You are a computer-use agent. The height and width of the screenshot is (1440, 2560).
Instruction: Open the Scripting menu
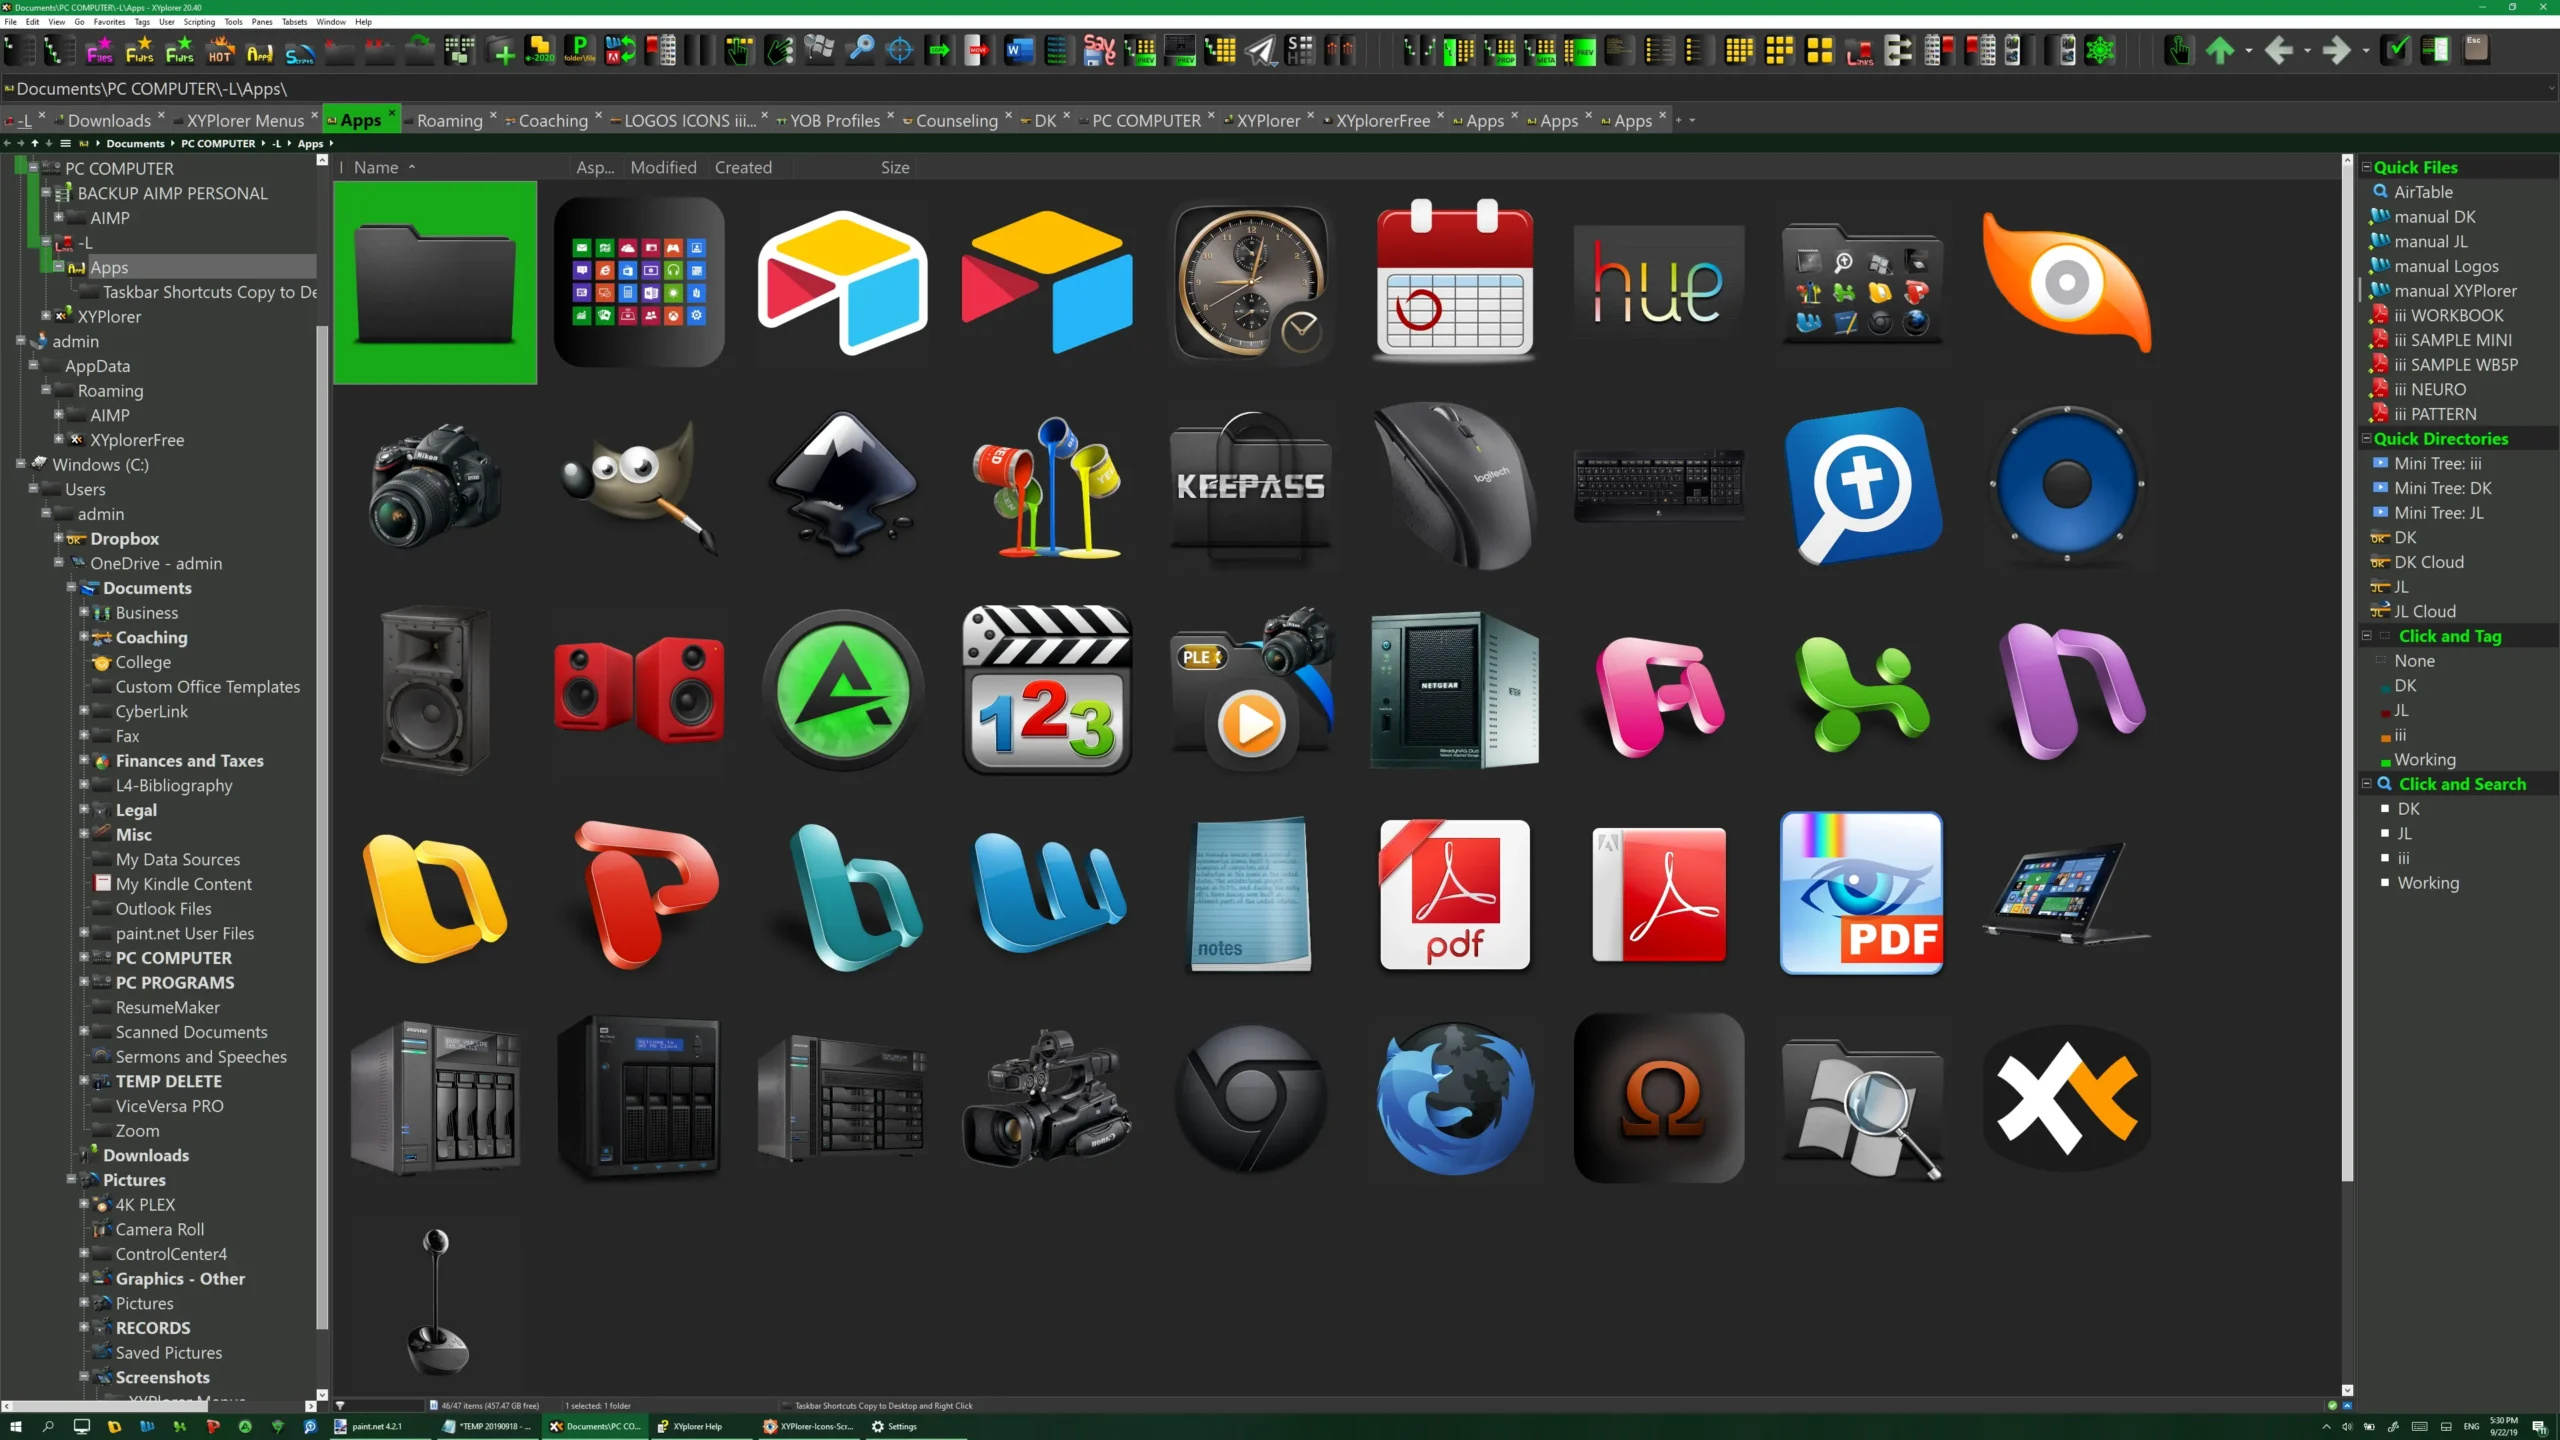tap(198, 21)
